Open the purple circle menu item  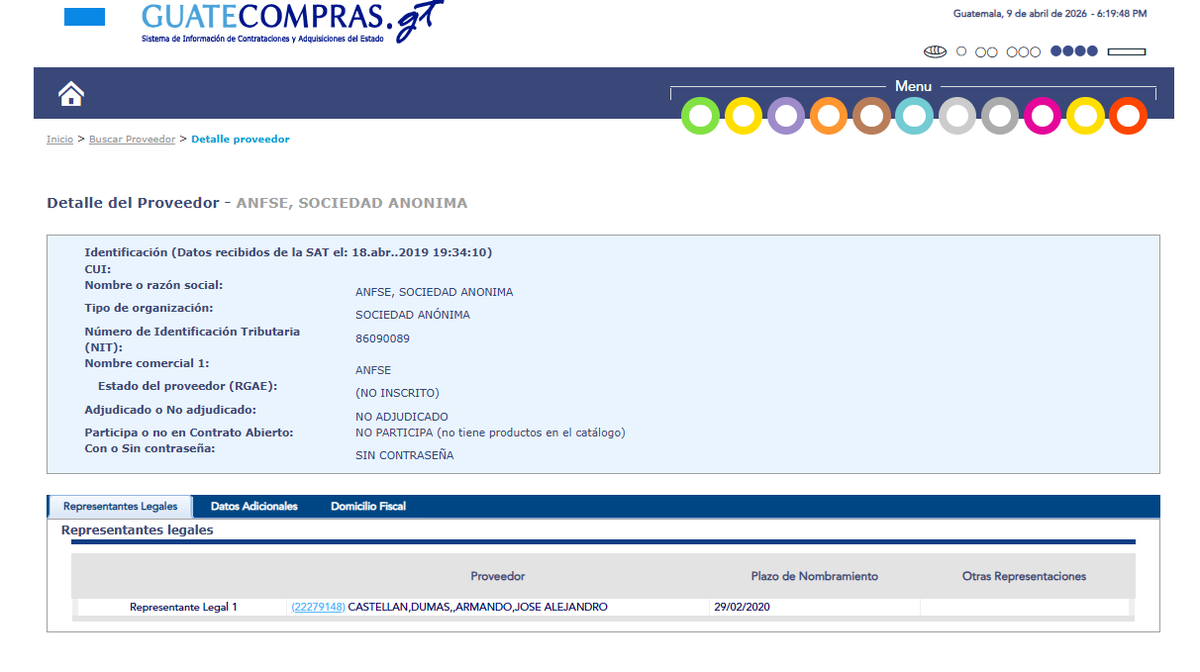pos(786,116)
